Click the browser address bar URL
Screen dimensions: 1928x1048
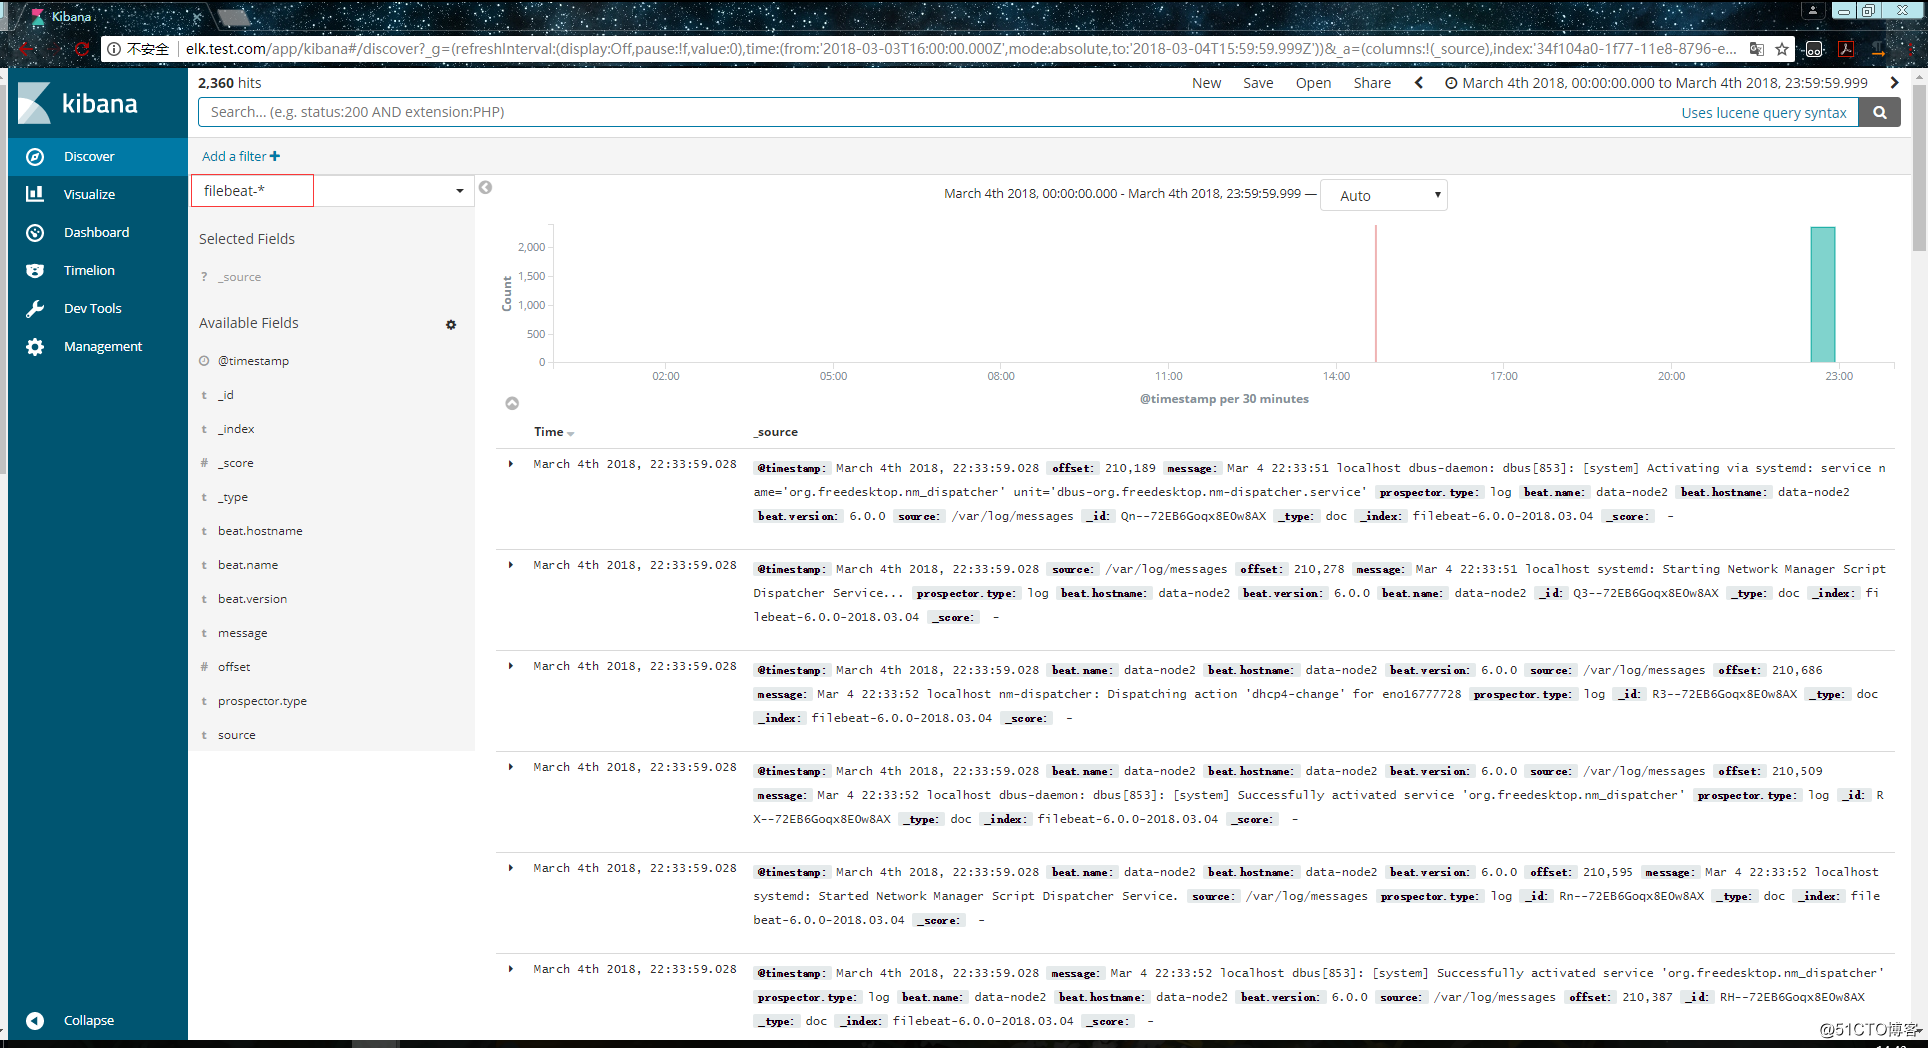click(960, 48)
